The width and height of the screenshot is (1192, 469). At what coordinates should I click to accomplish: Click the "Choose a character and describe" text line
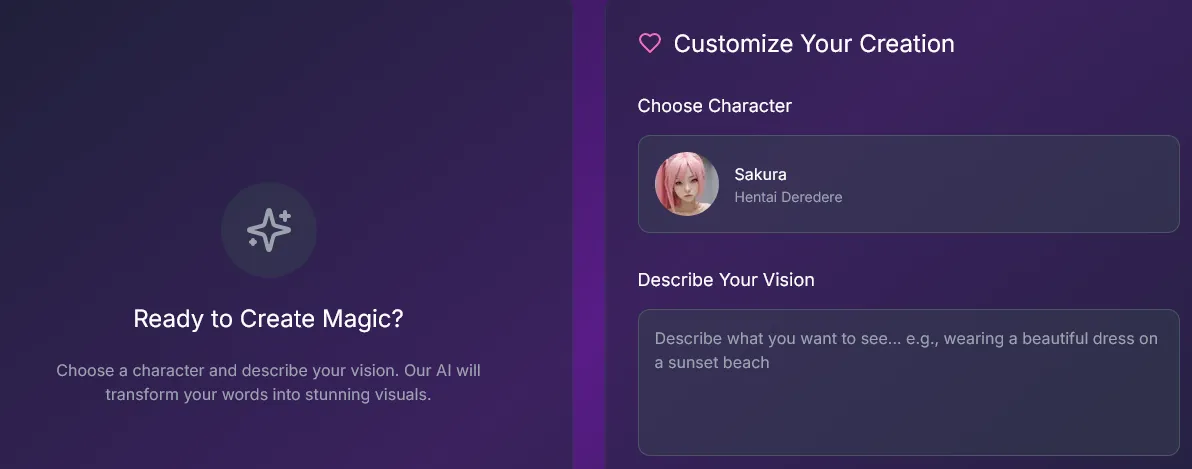pyautogui.click(x=268, y=370)
